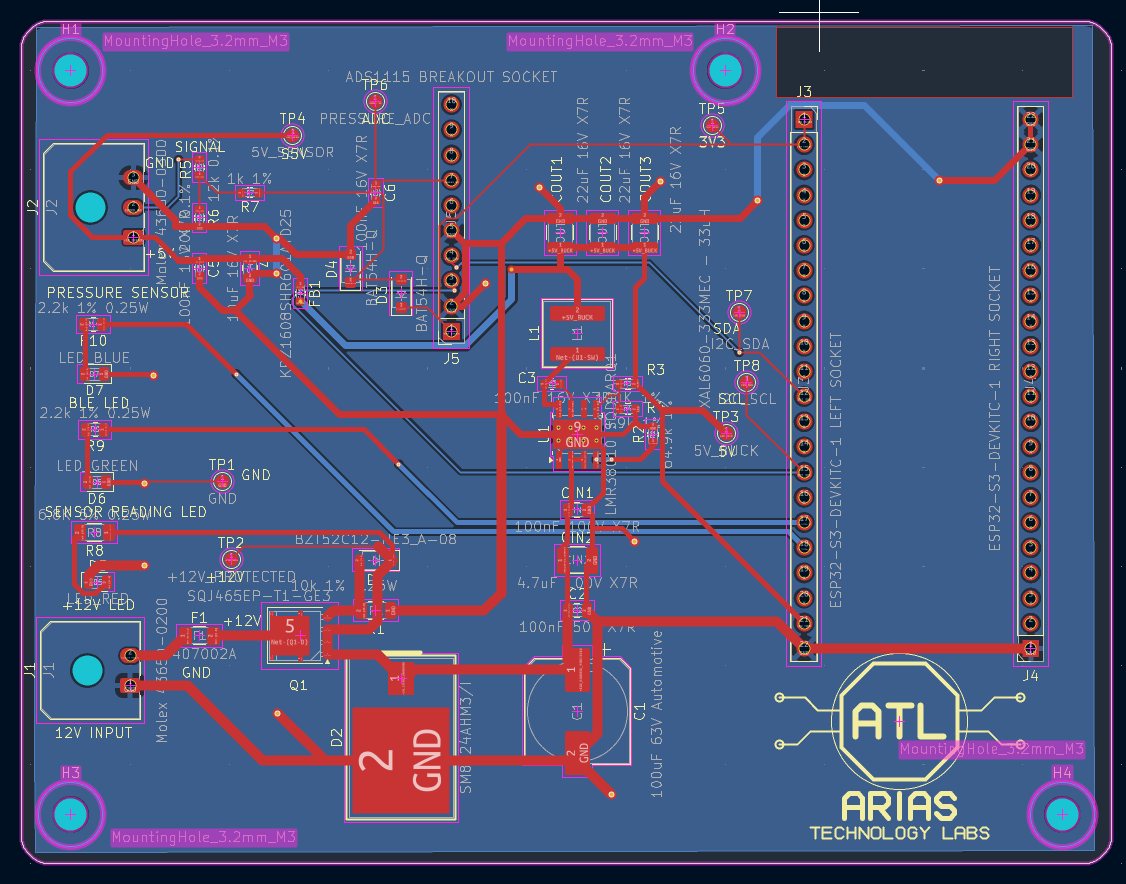The height and width of the screenshot is (884, 1126).
Task: Click the ATL octagon logo
Action: (898, 720)
